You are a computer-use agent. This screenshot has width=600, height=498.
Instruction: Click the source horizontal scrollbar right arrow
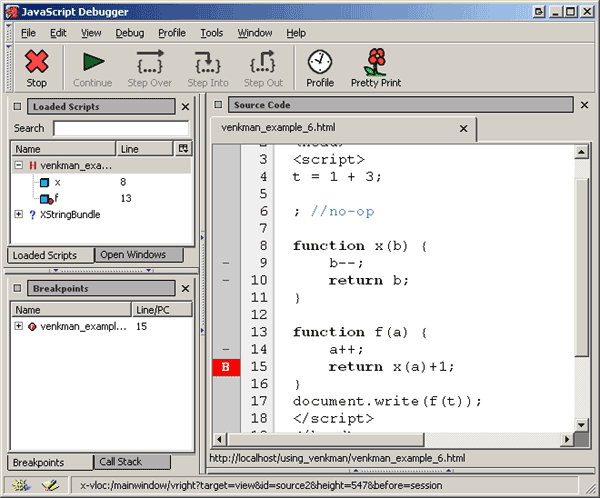tap(567, 439)
